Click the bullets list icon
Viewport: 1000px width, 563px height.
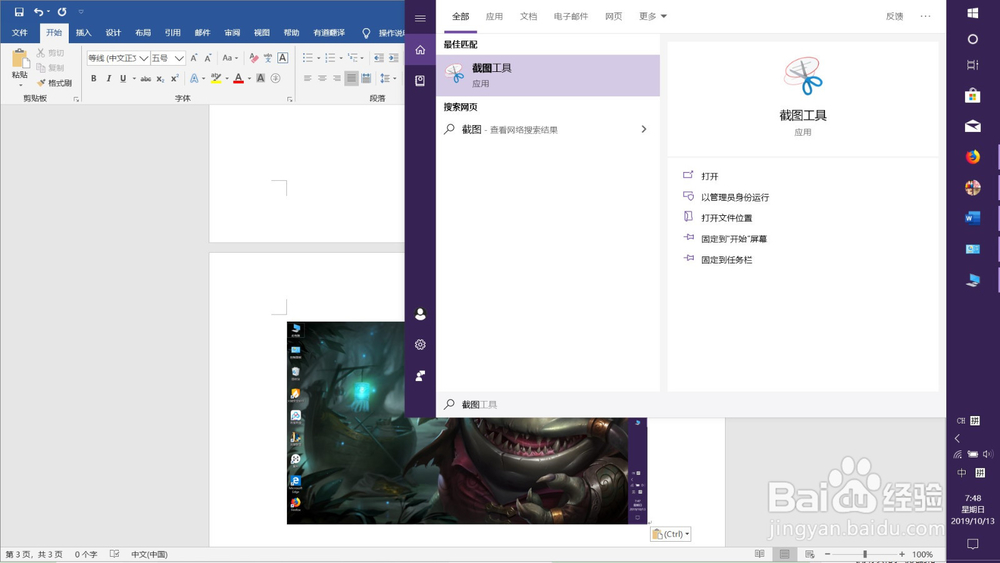[x=307, y=58]
